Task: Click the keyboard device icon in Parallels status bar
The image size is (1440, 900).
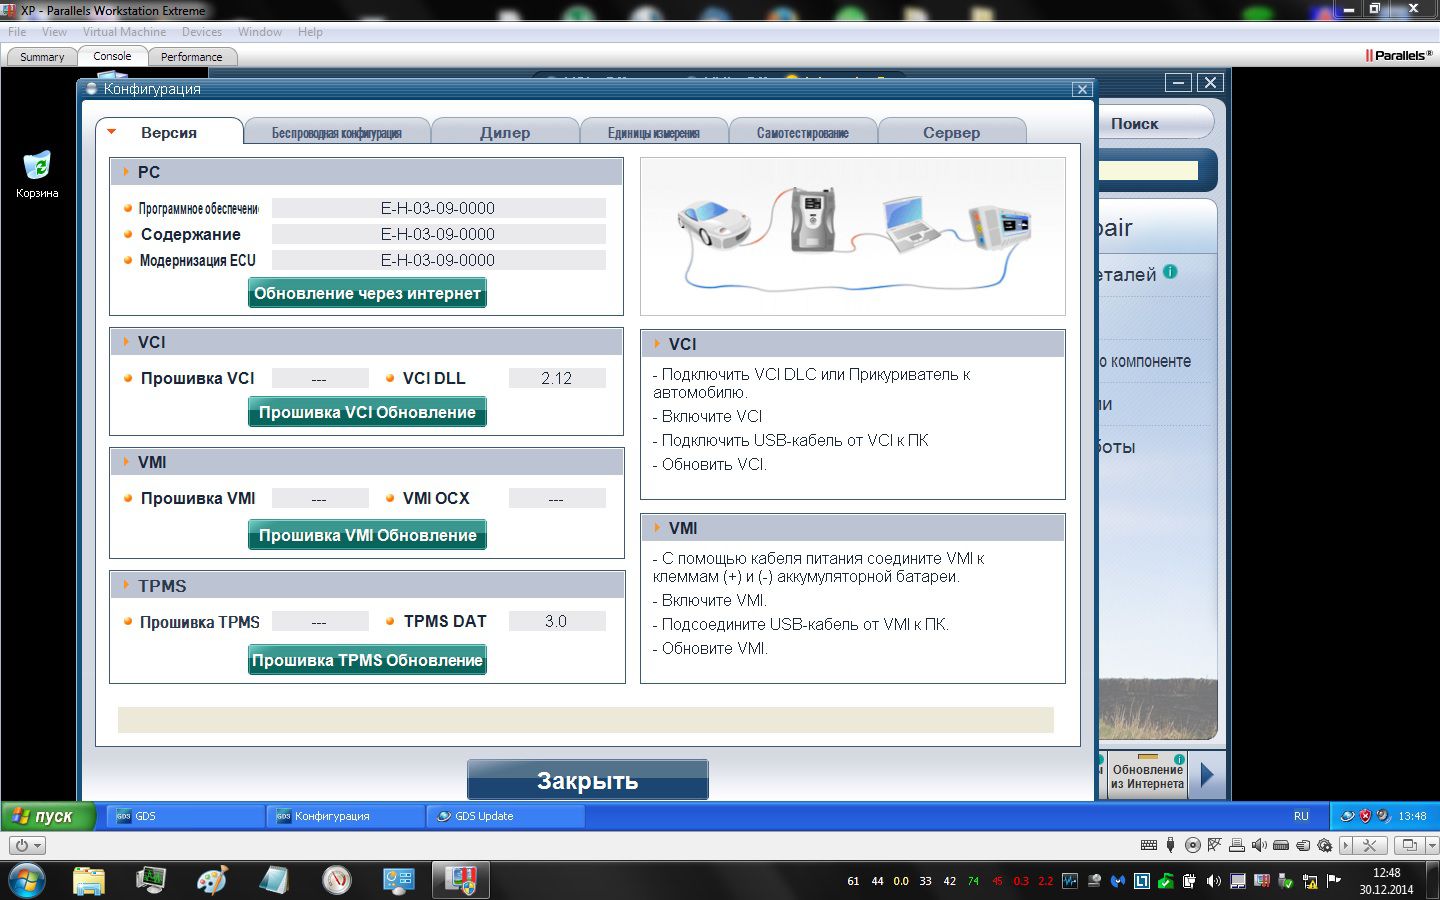Action: coord(1149,845)
